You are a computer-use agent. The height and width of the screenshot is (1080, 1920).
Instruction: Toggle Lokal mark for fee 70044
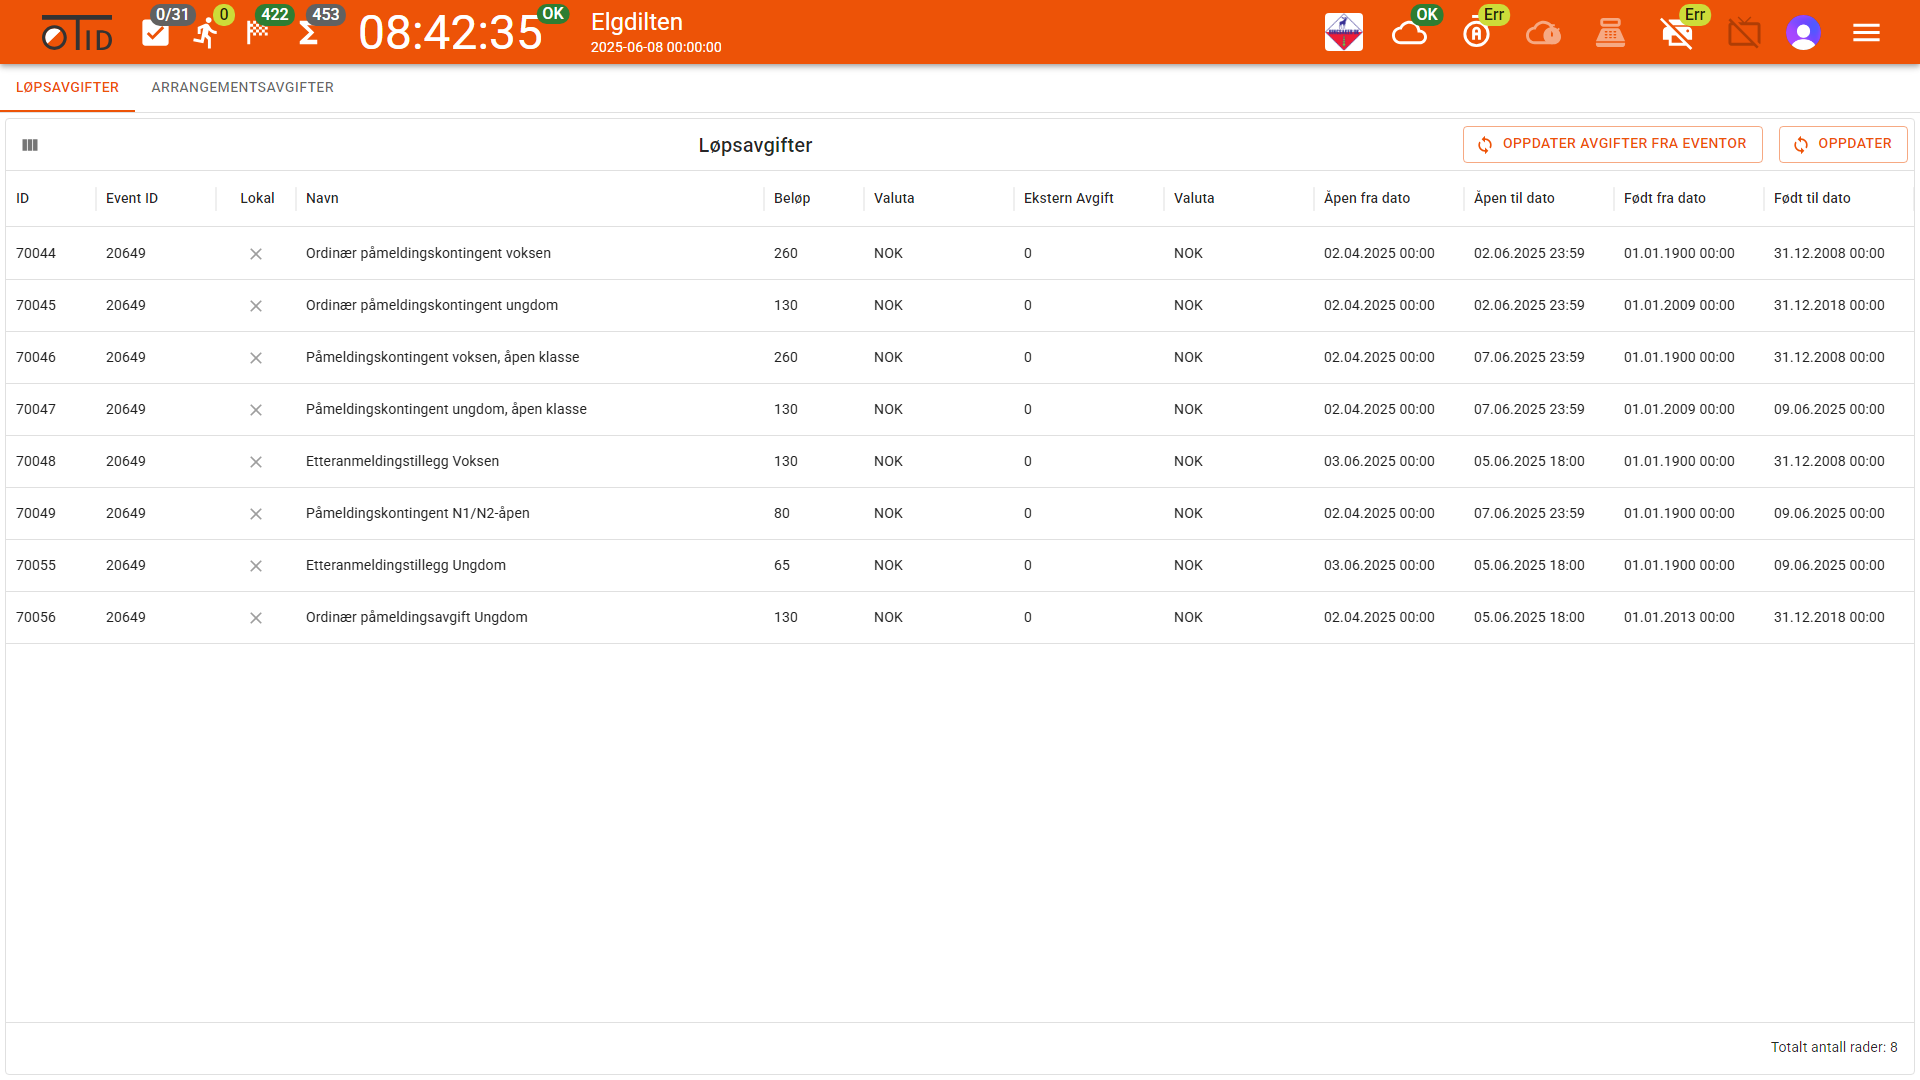pos(256,254)
